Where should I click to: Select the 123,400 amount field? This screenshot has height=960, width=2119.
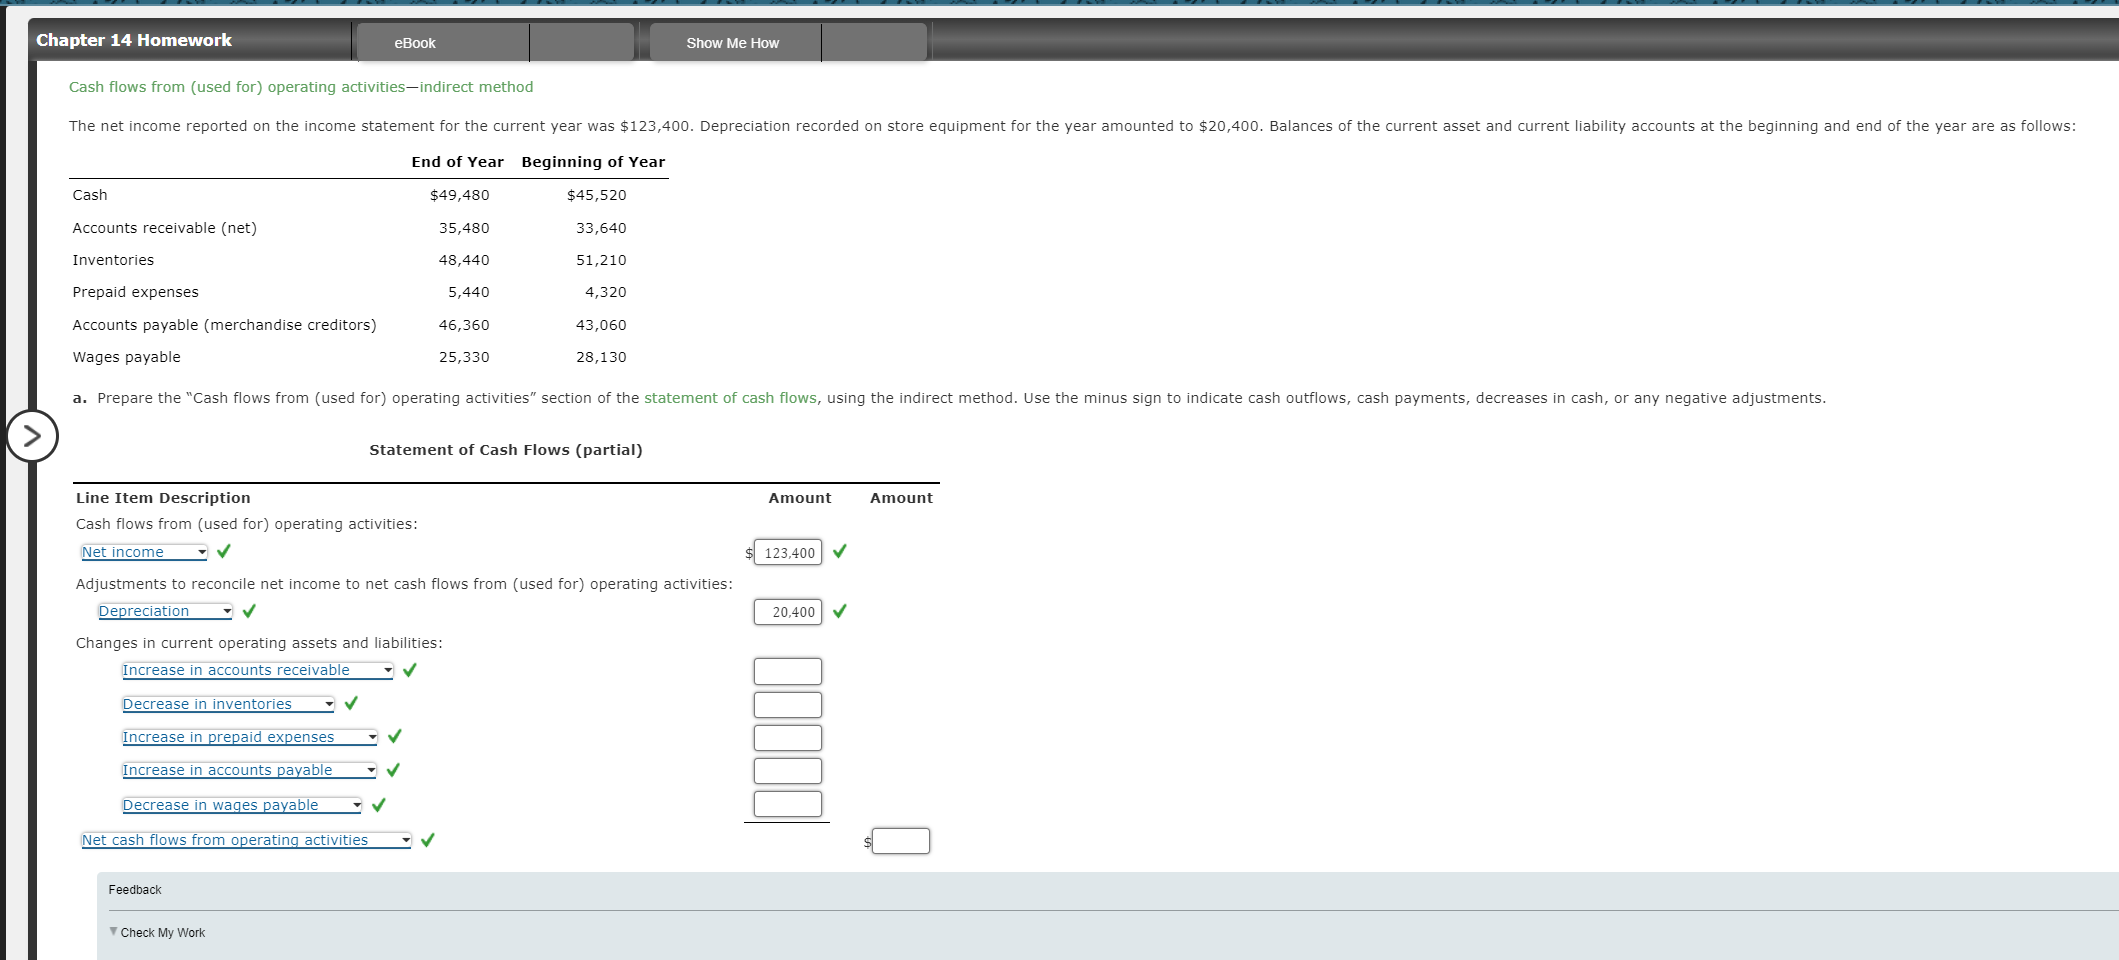tap(786, 551)
